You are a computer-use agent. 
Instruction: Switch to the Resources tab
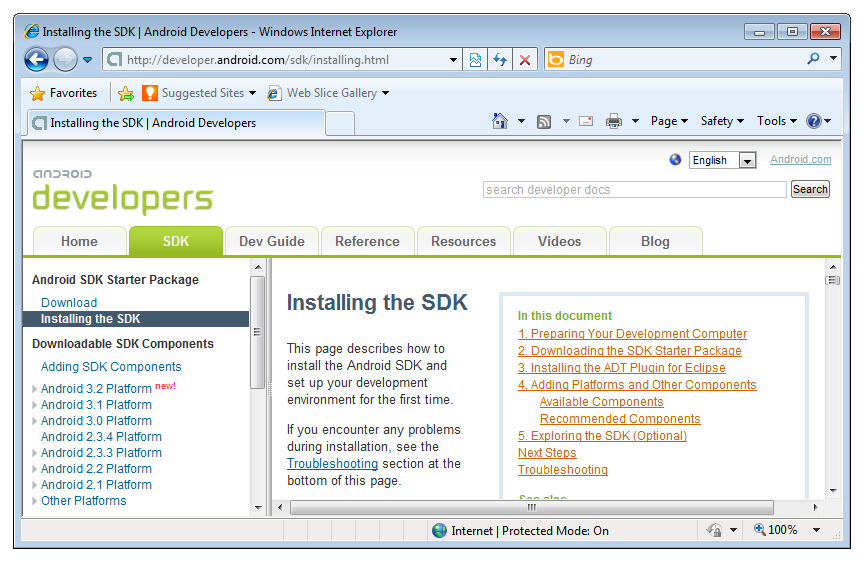pos(463,241)
